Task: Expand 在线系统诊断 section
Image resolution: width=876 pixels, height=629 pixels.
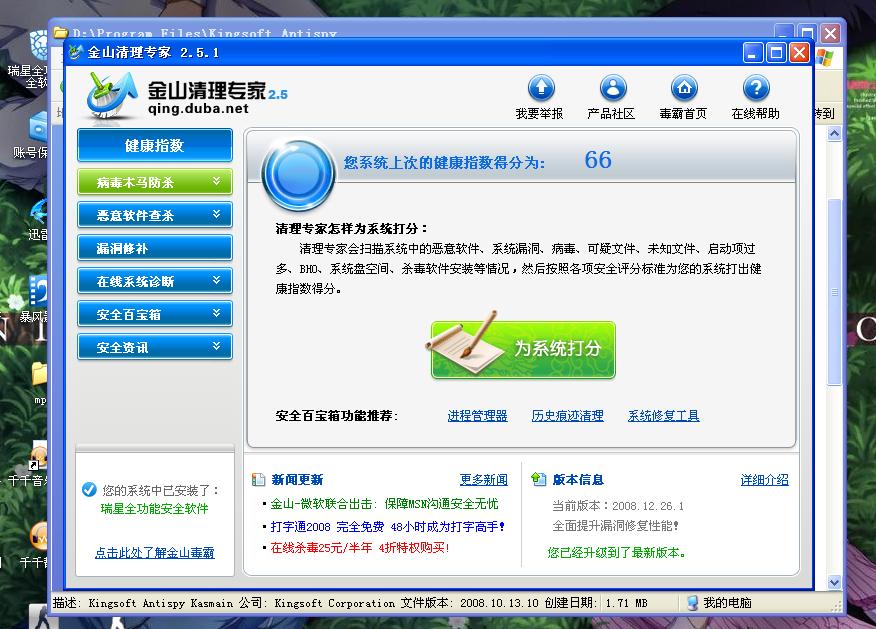Action: coord(155,281)
